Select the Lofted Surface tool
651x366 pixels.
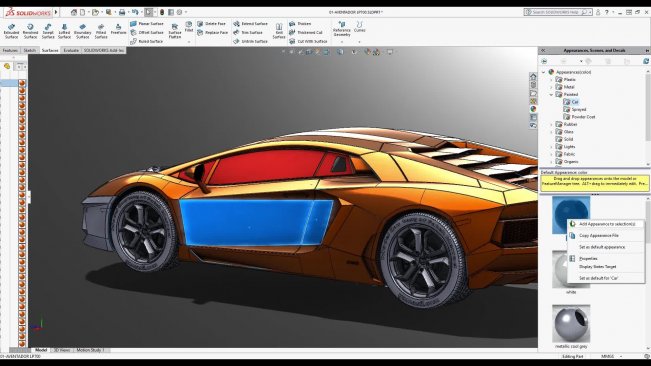coord(64,32)
